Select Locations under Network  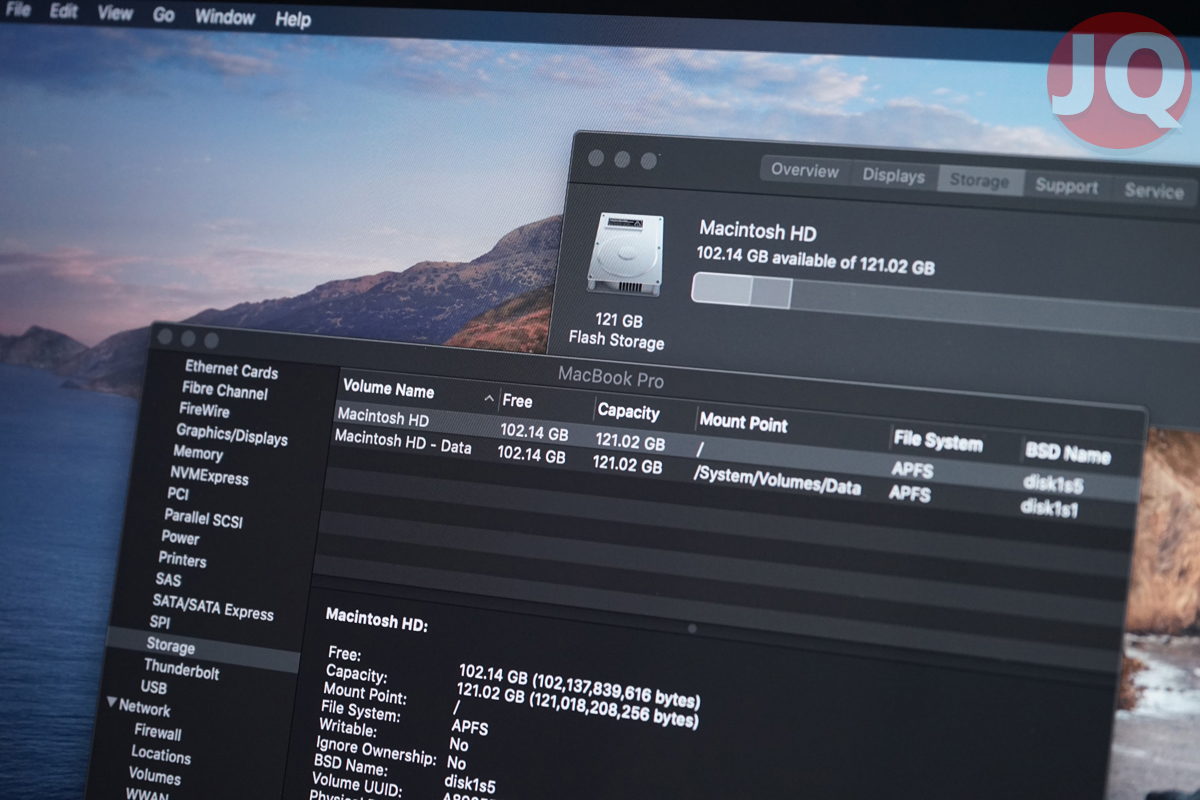click(160, 754)
